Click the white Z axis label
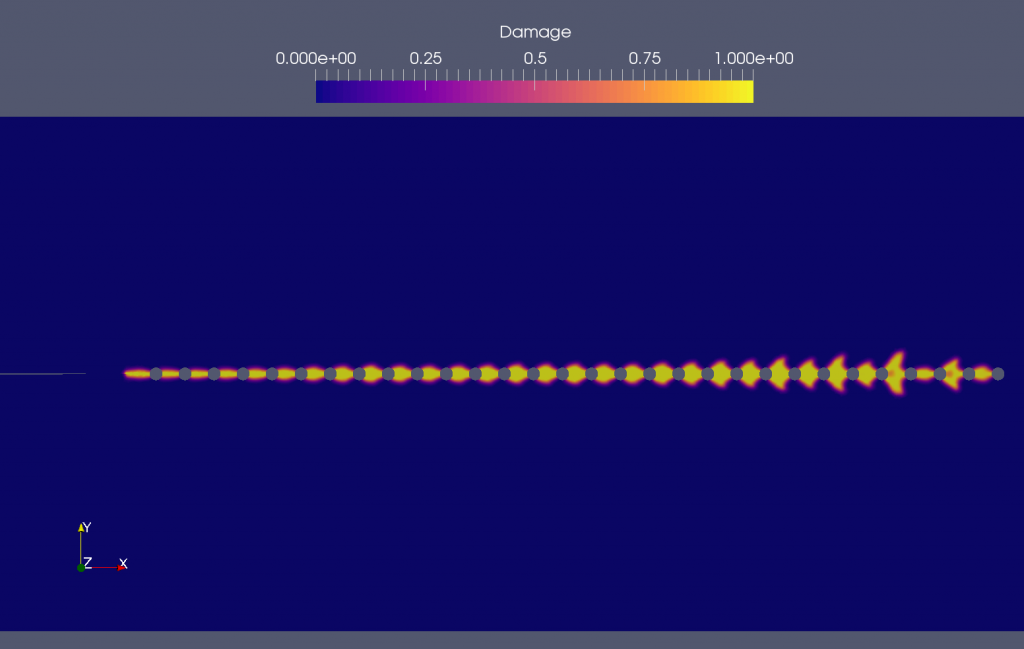 pyautogui.click(x=88, y=563)
